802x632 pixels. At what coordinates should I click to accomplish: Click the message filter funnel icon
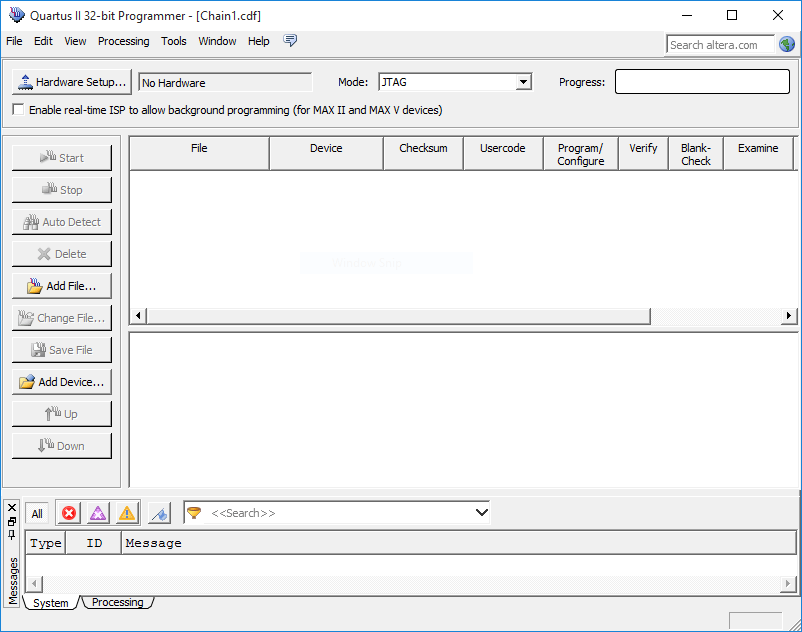tap(194, 512)
